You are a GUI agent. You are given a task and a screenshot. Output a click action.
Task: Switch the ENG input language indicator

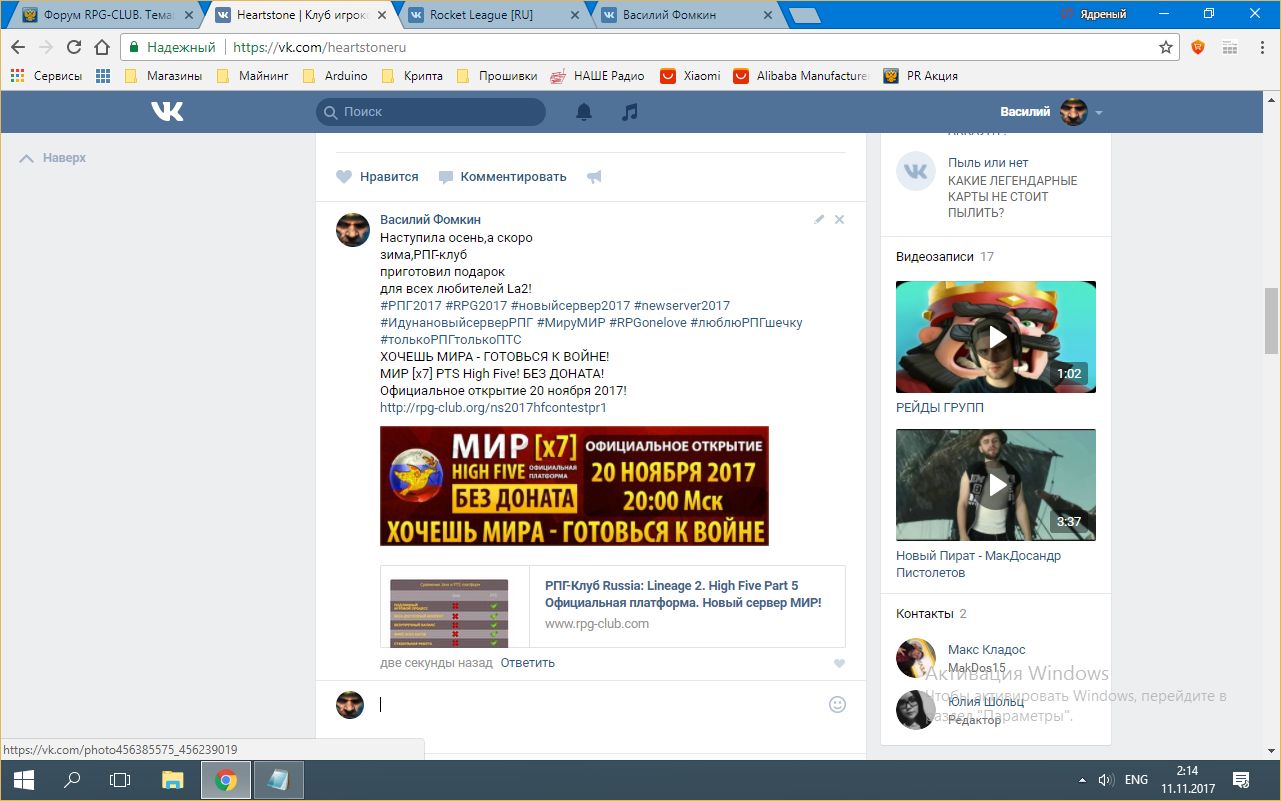[1136, 780]
